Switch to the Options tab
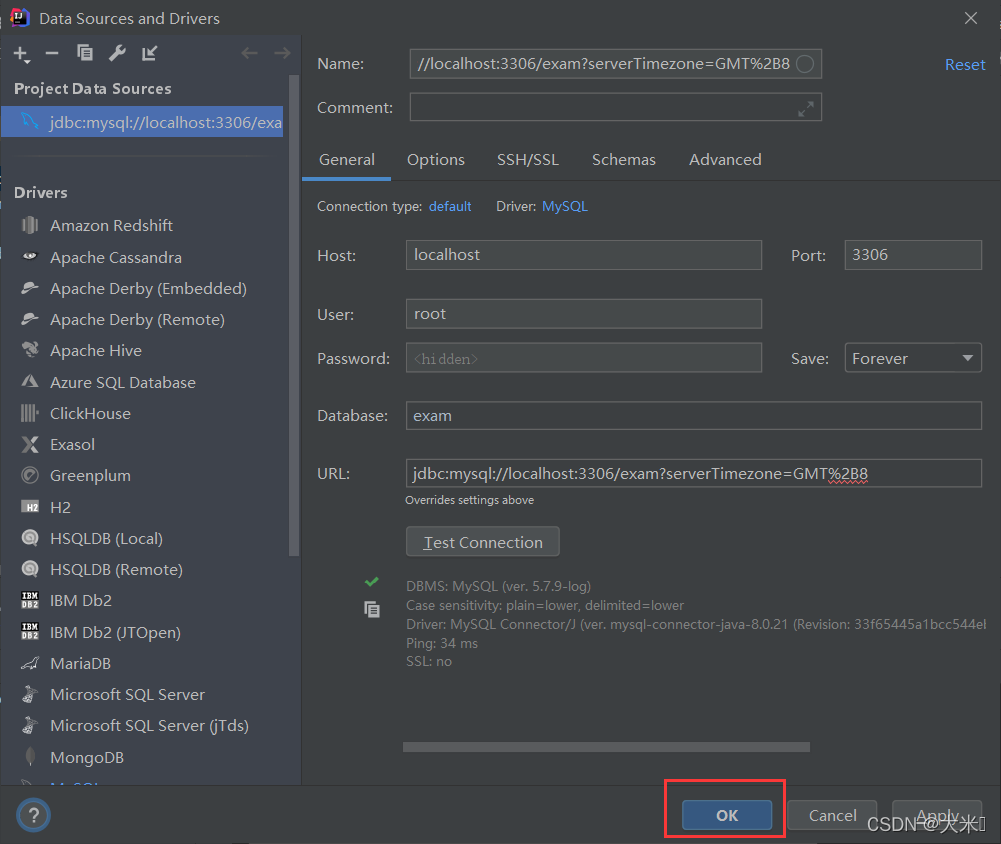1001x844 pixels. click(x=436, y=160)
